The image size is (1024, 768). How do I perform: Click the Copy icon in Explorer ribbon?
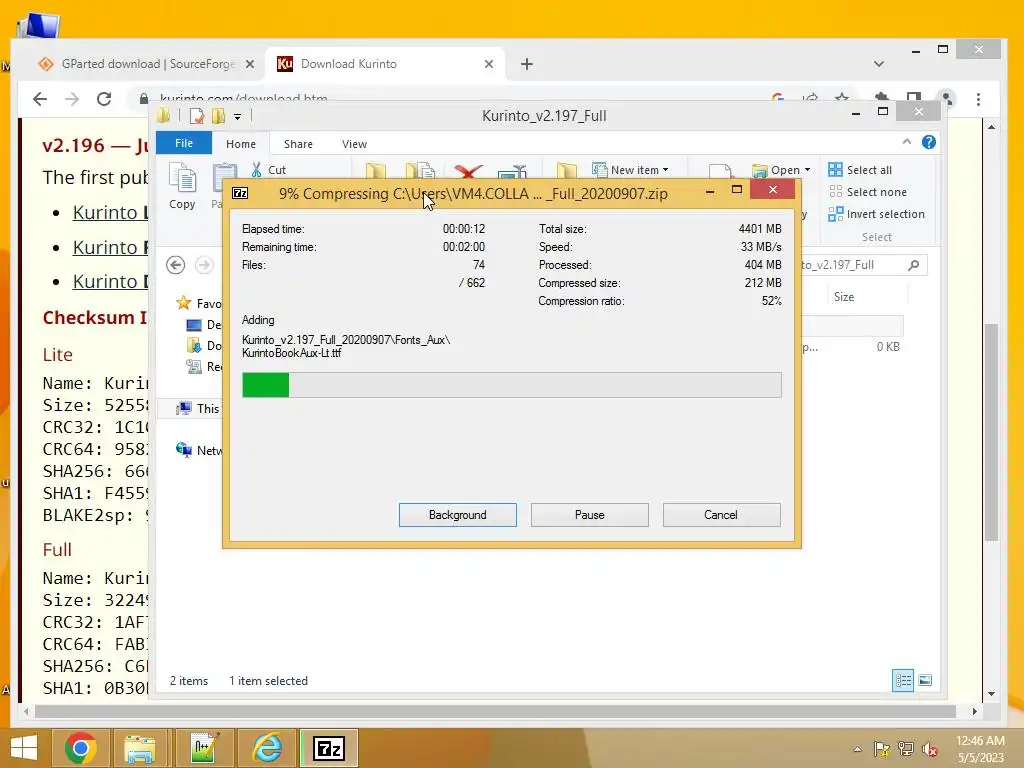pos(182,186)
